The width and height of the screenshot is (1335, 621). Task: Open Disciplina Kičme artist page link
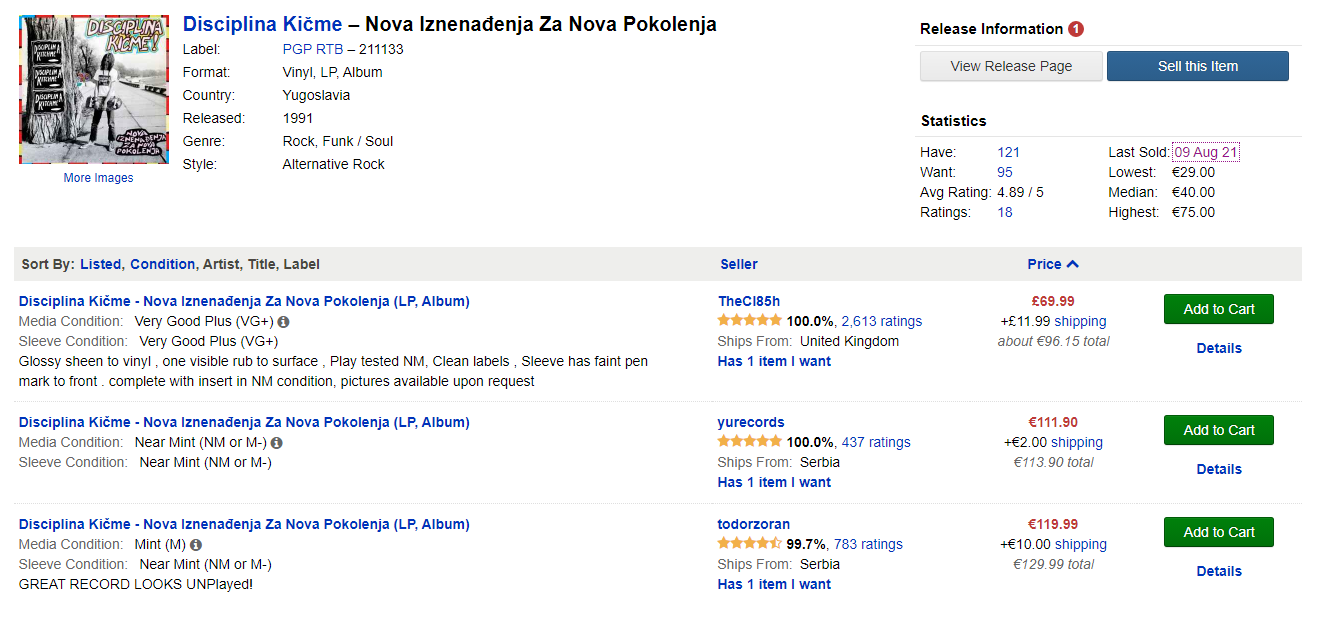(262, 24)
